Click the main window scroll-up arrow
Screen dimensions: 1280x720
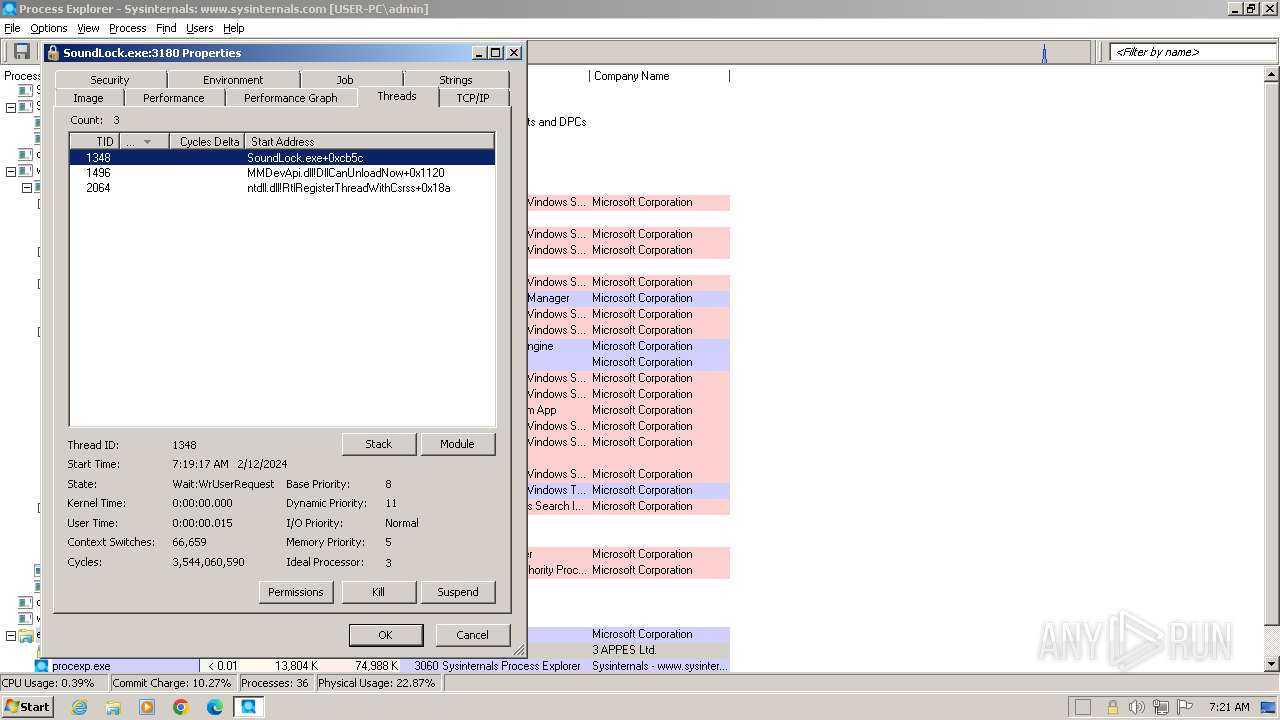point(1272,75)
